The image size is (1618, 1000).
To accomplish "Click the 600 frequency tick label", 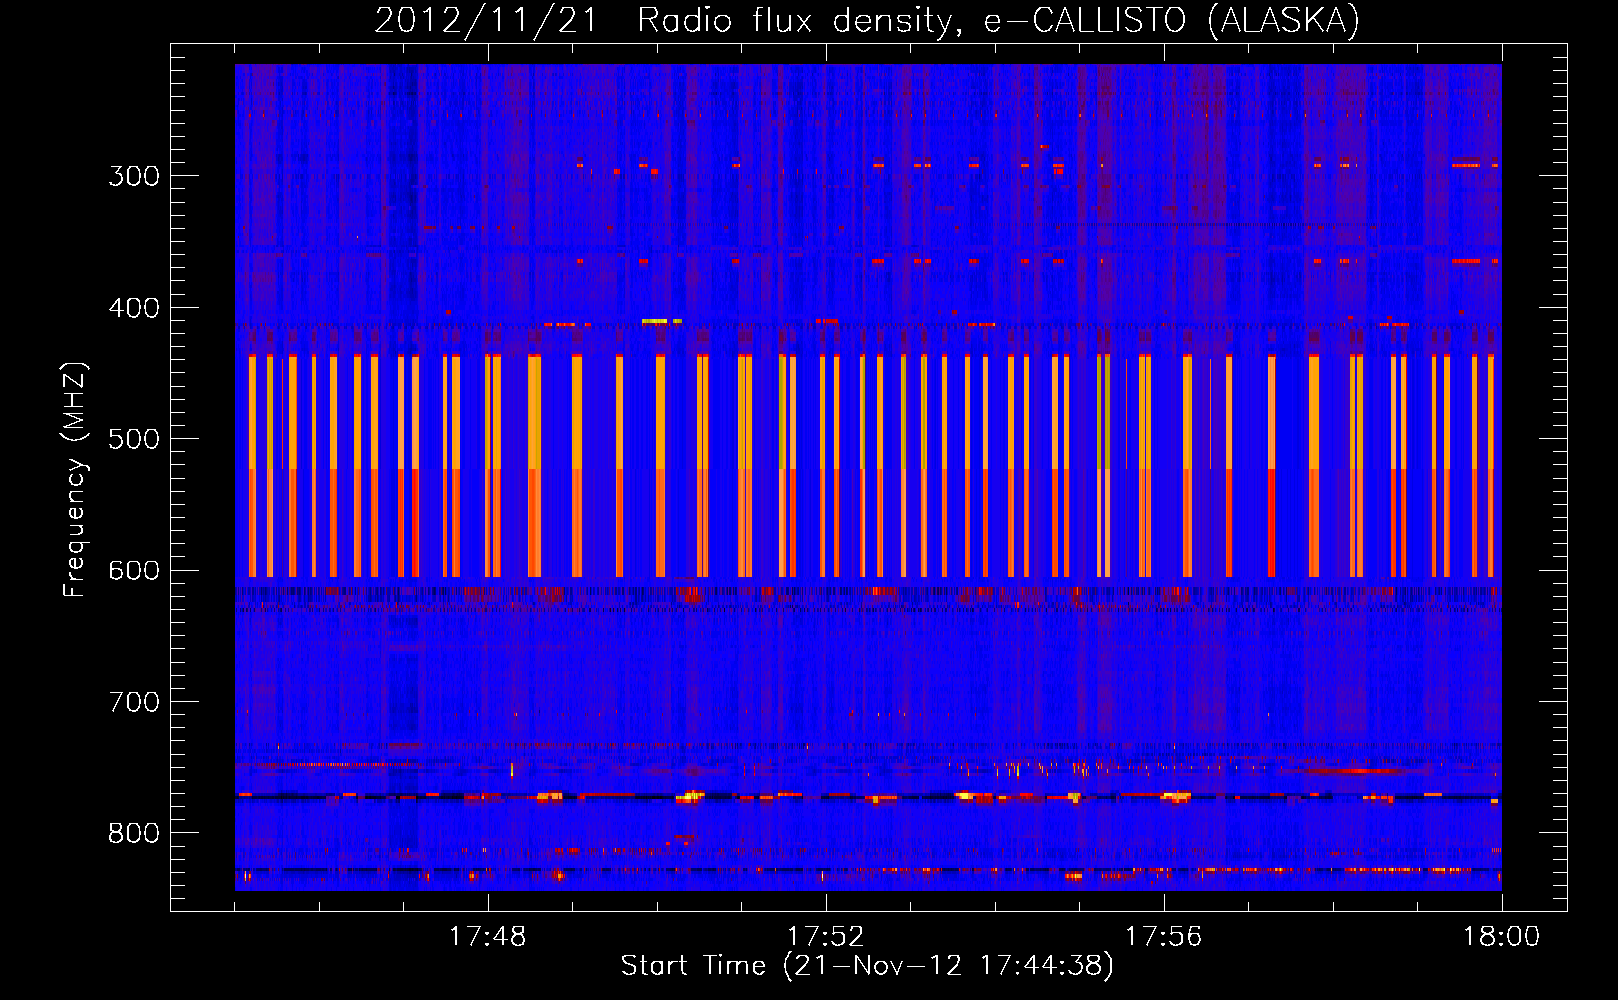I will 134,571.
